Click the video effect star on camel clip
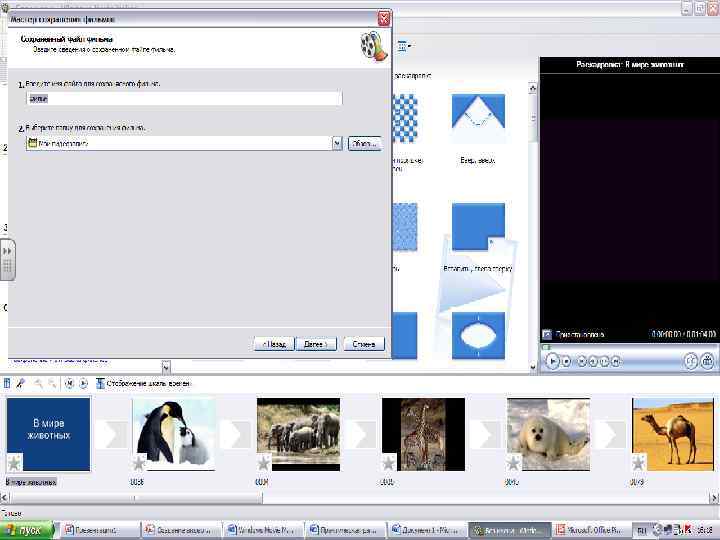Viewport: 720px width, 540px height. pyautogui.click(x=639, y=463)
